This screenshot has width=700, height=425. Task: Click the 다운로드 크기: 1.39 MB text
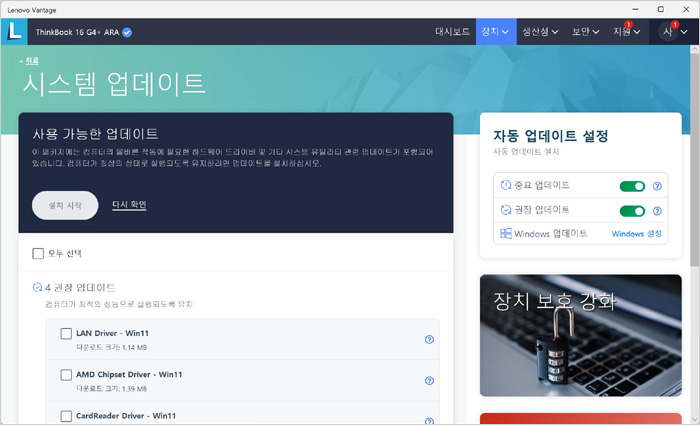point(111,388)
